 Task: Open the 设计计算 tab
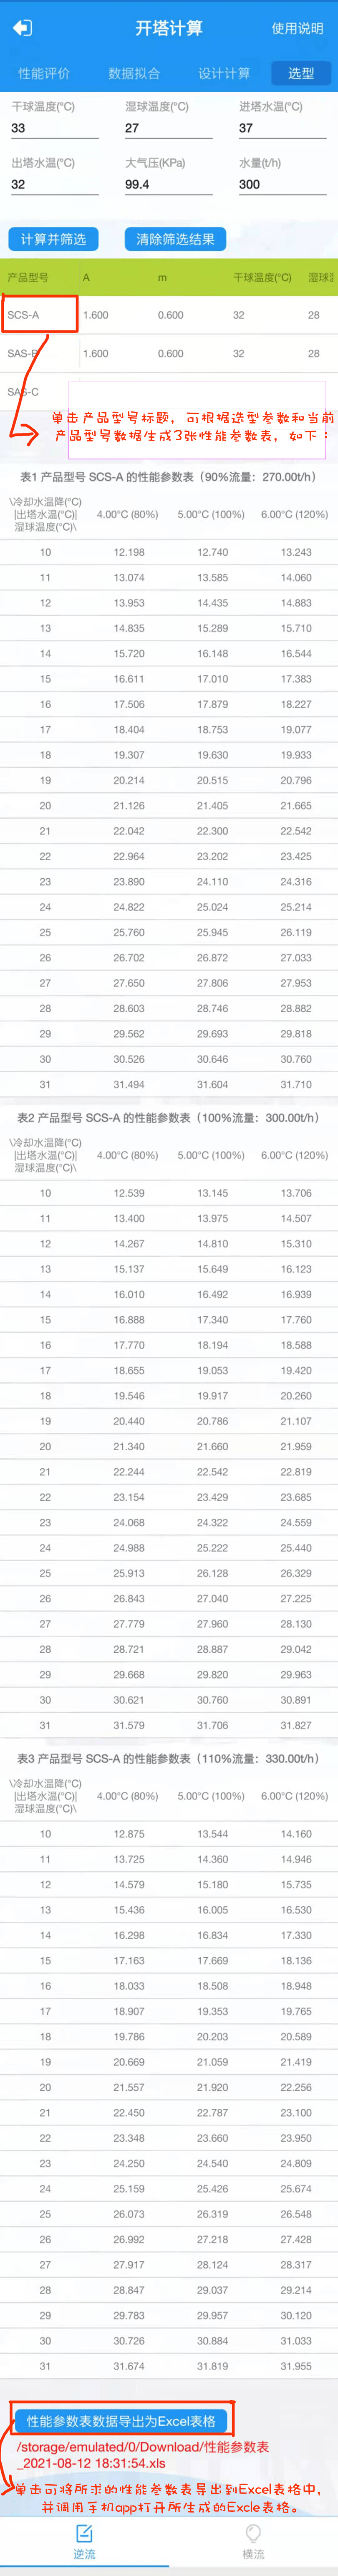tap(224, 73)
